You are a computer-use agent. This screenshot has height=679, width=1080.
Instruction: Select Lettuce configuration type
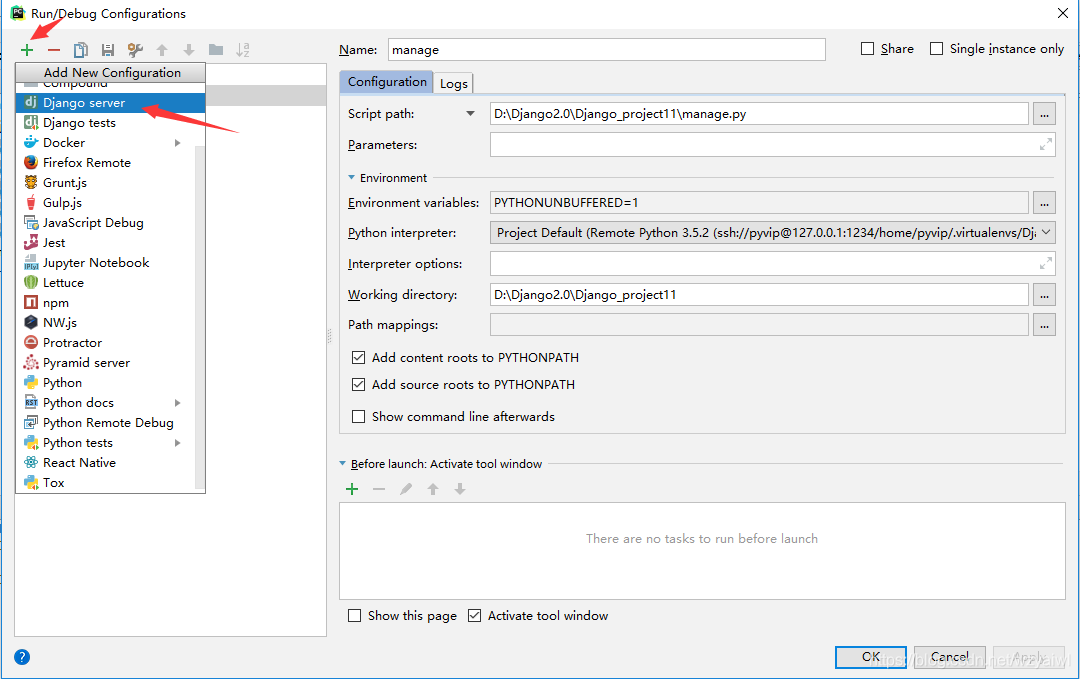(105, 282)
